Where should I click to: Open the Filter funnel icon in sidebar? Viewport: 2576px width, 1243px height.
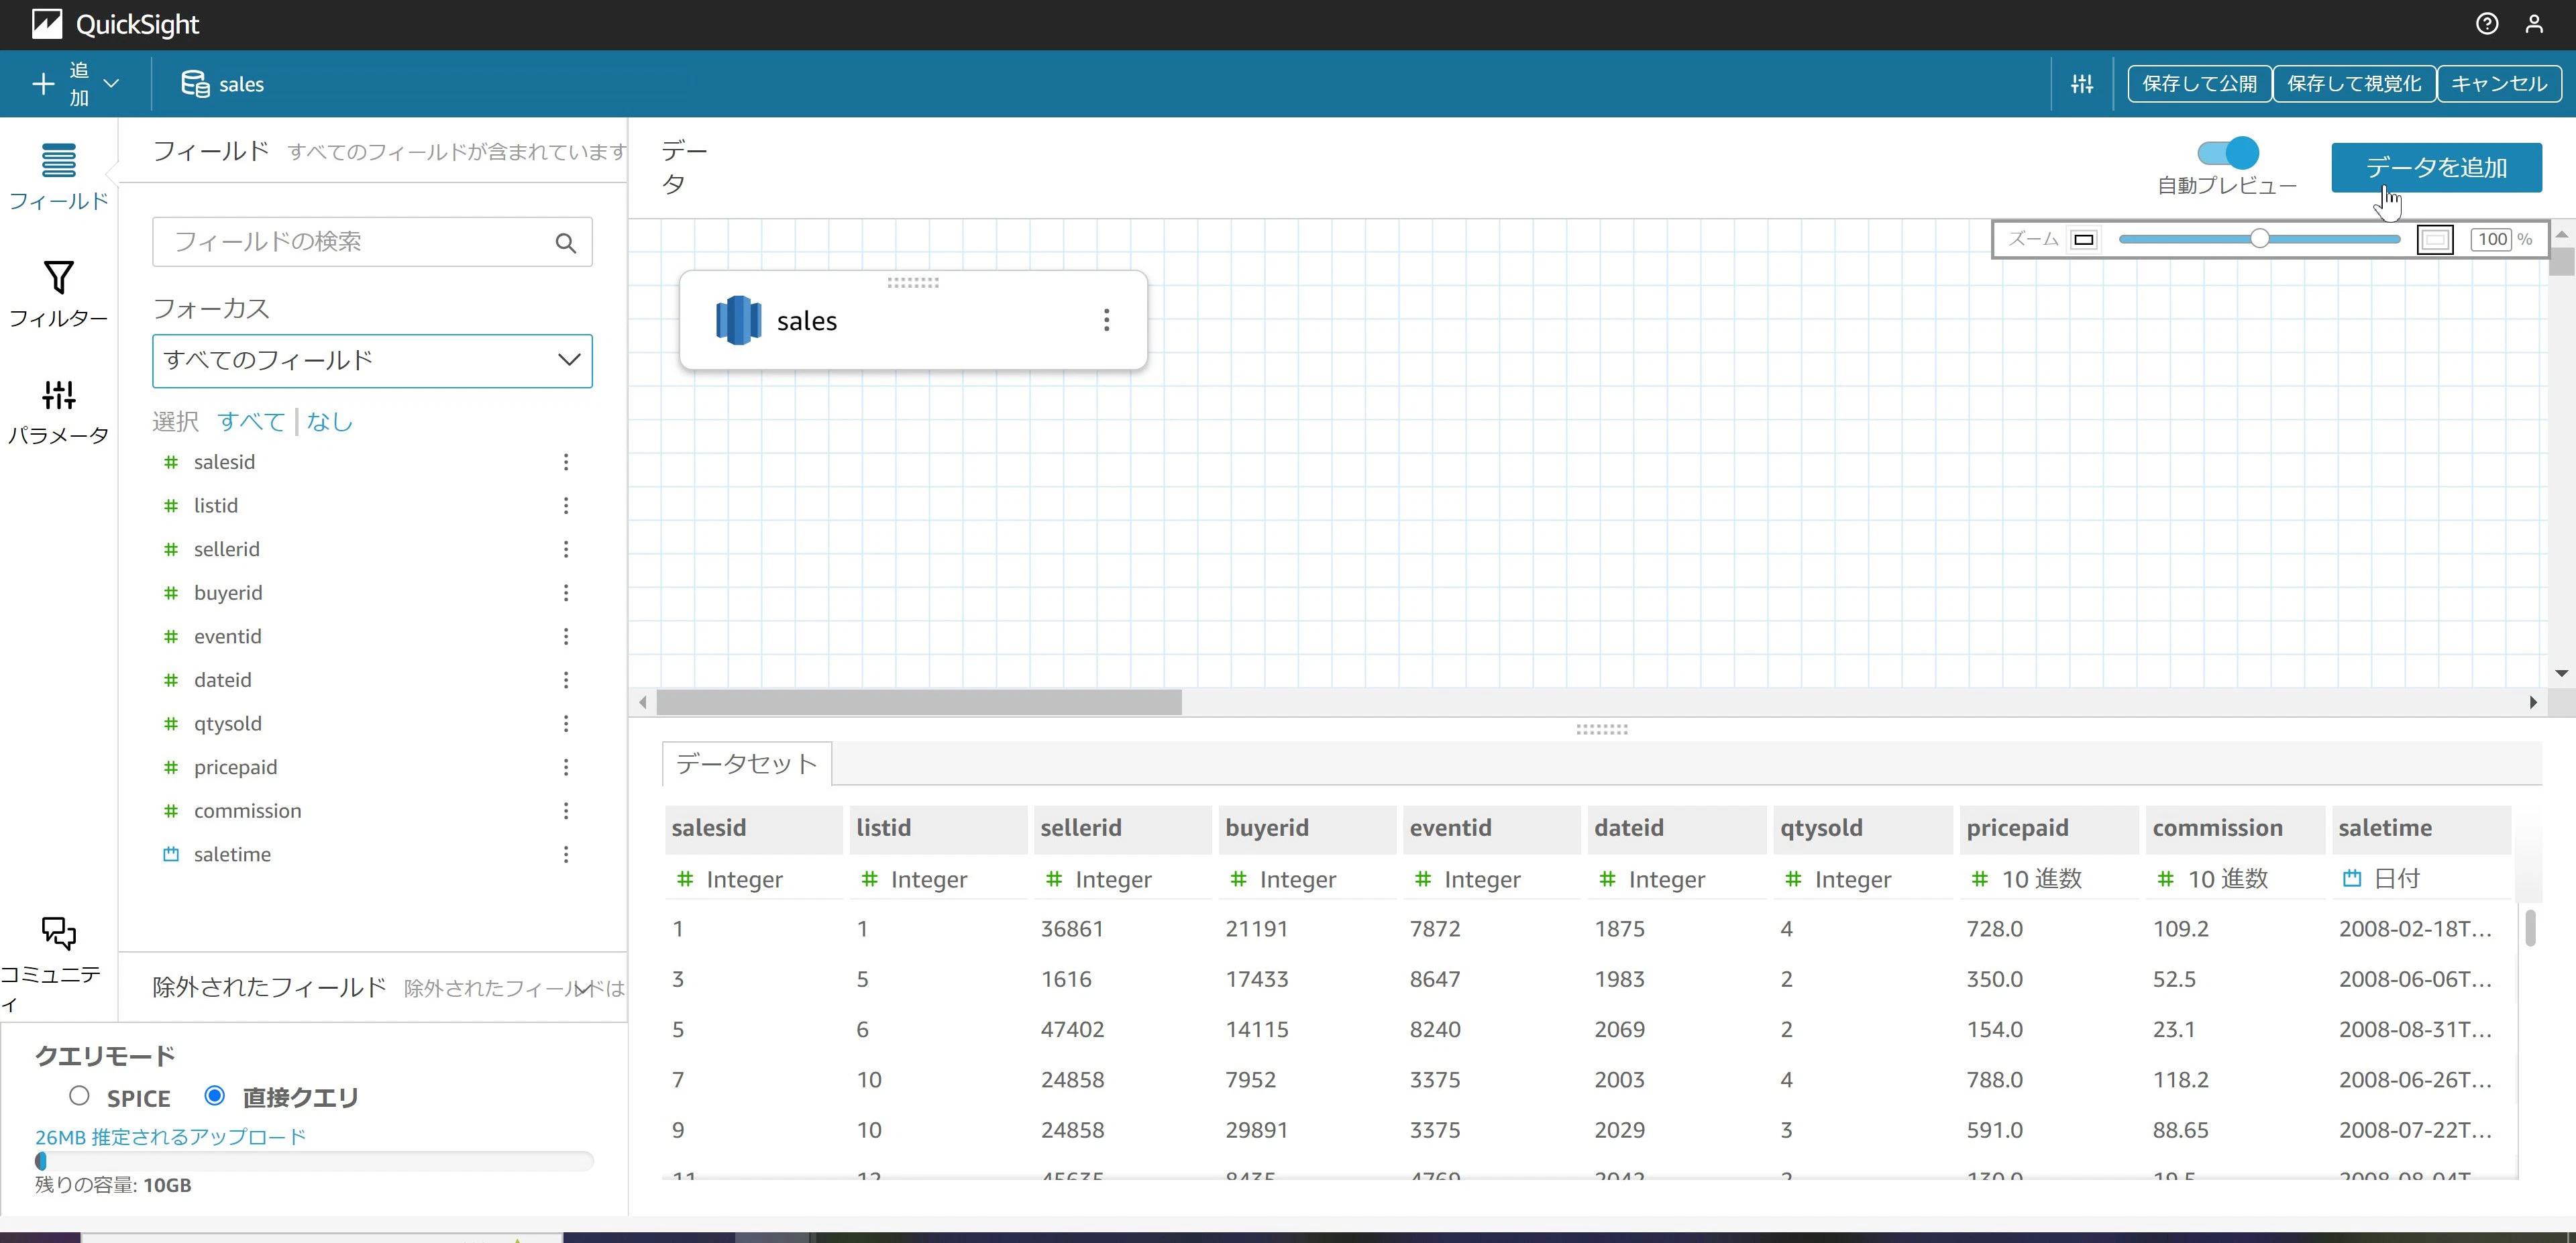point(58,278)
